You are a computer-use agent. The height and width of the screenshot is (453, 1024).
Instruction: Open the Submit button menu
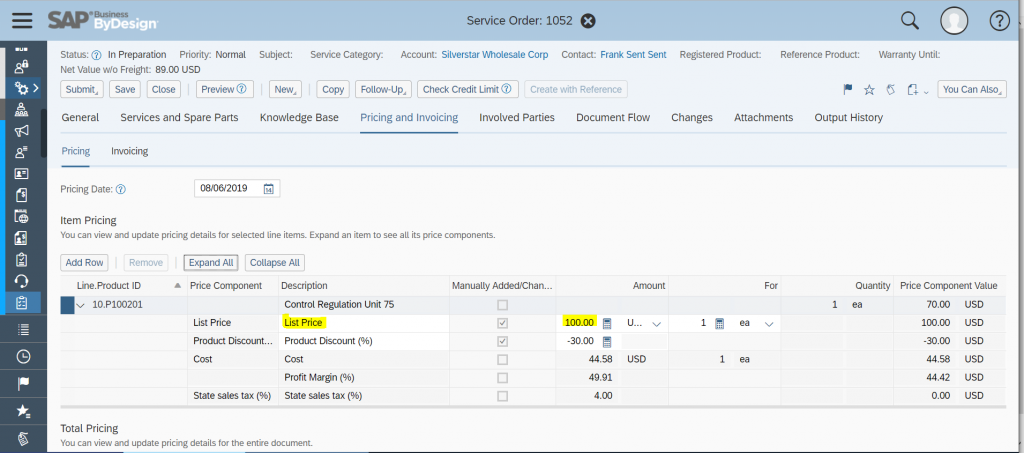tap(82, 89)
